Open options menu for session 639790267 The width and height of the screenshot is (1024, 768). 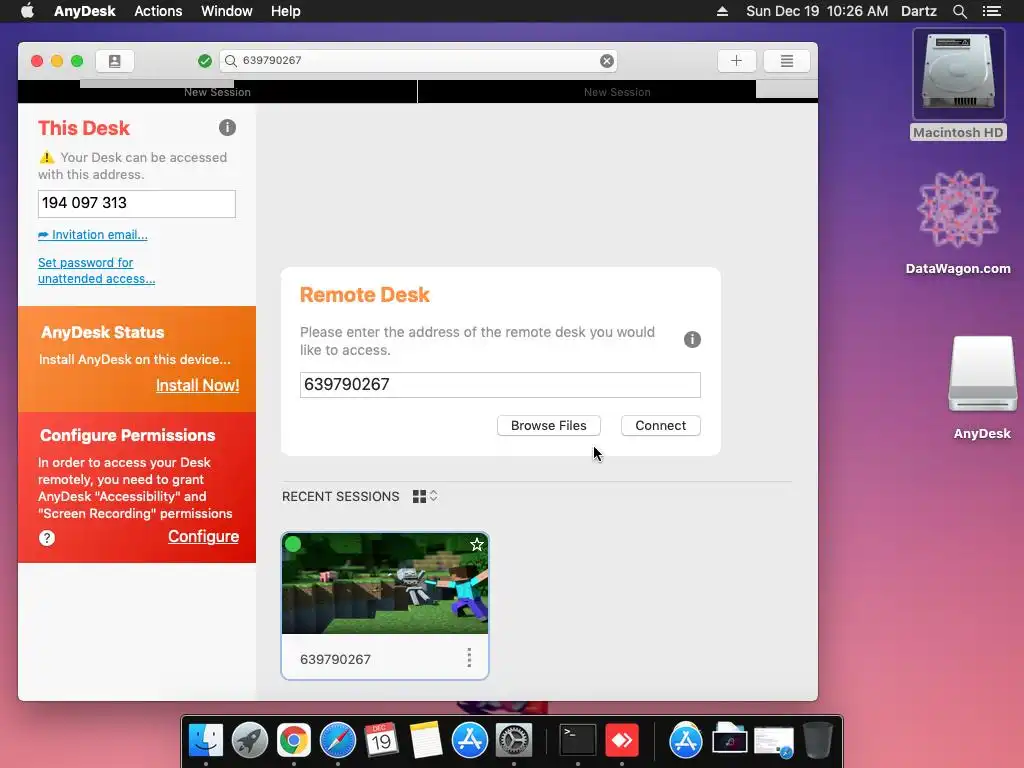click(x=469, y=658)
